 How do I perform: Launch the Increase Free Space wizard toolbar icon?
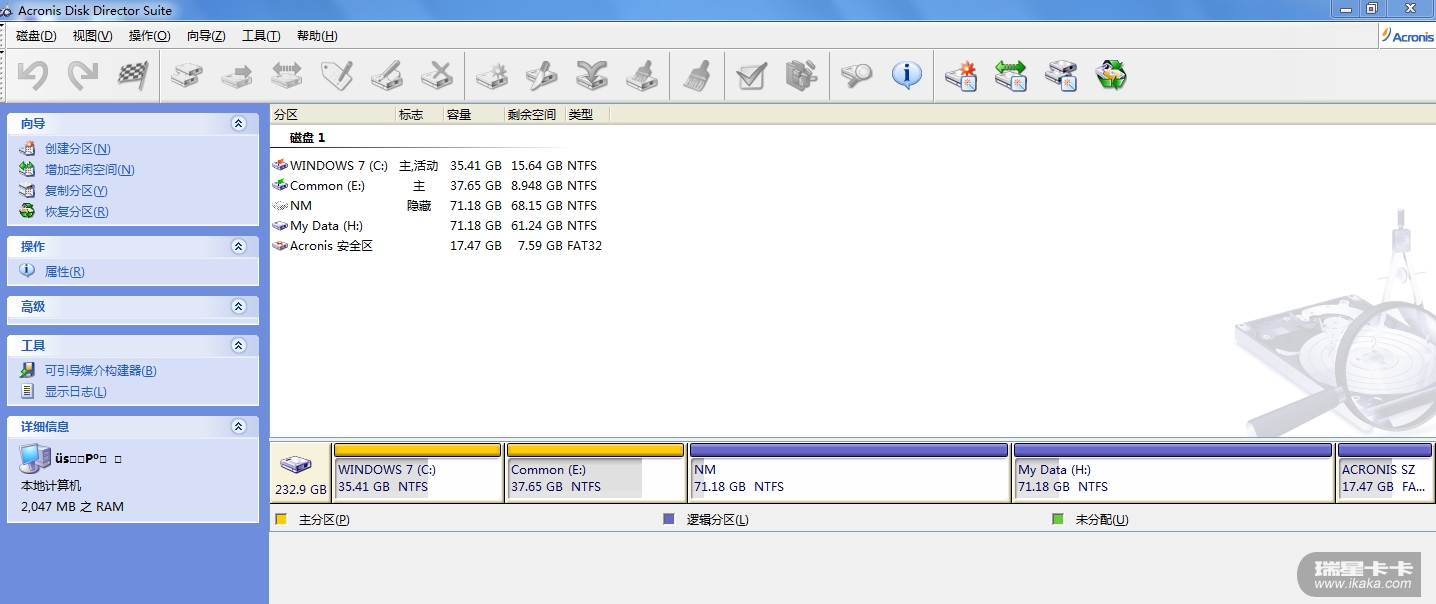pyautogui.click(x=1011, y=76)
